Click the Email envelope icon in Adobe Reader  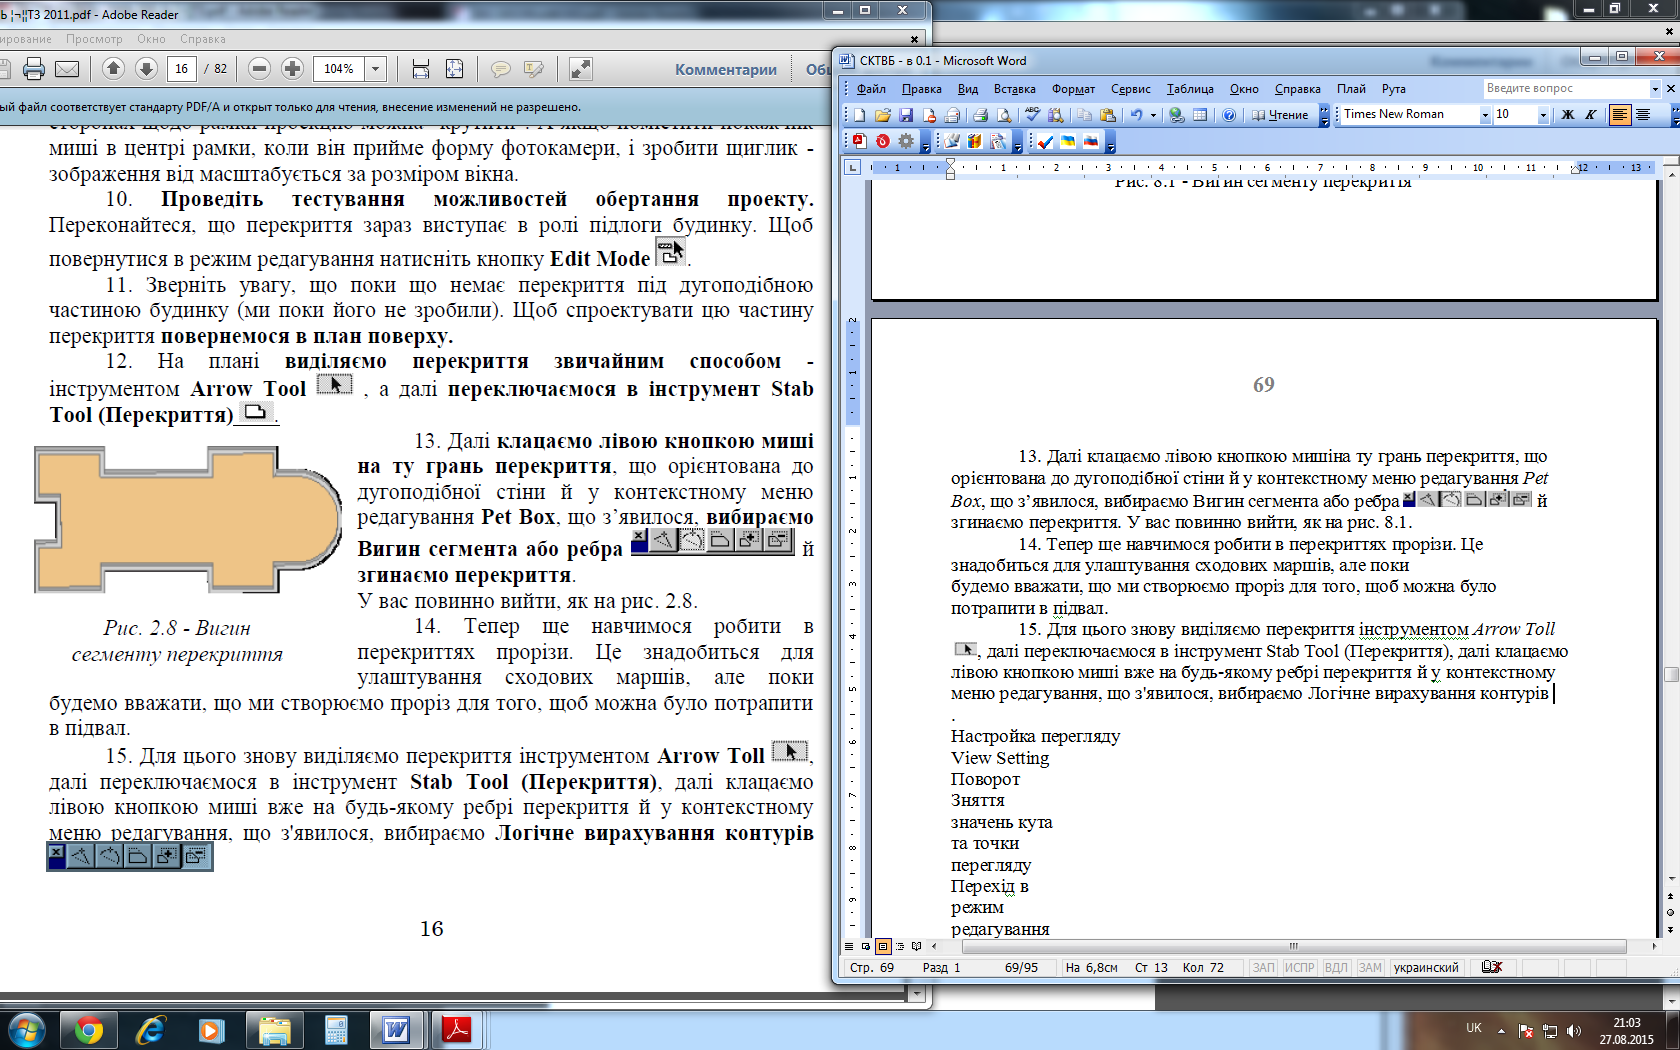click(67, 69)
